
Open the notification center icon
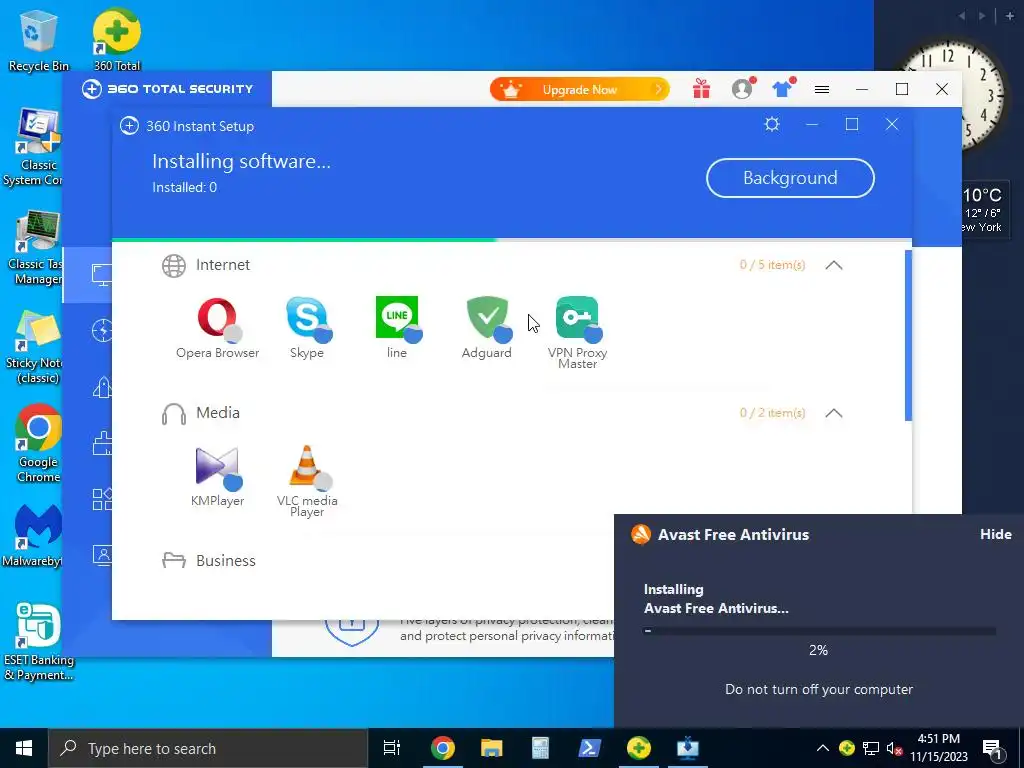coord(993,749)
